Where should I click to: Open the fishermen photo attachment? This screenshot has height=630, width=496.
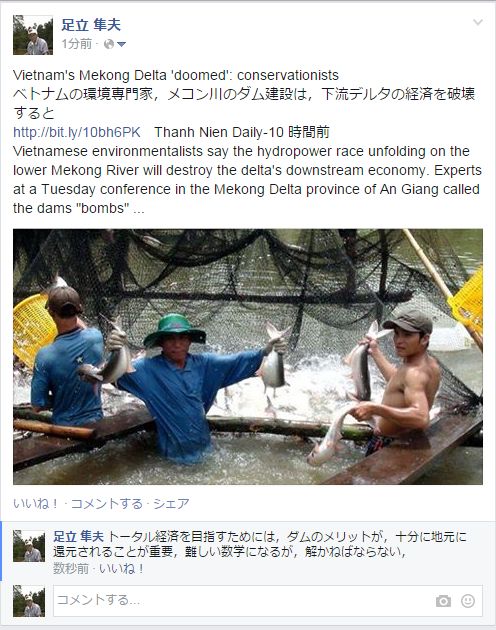pyautogui.click(x=248, y=356)
